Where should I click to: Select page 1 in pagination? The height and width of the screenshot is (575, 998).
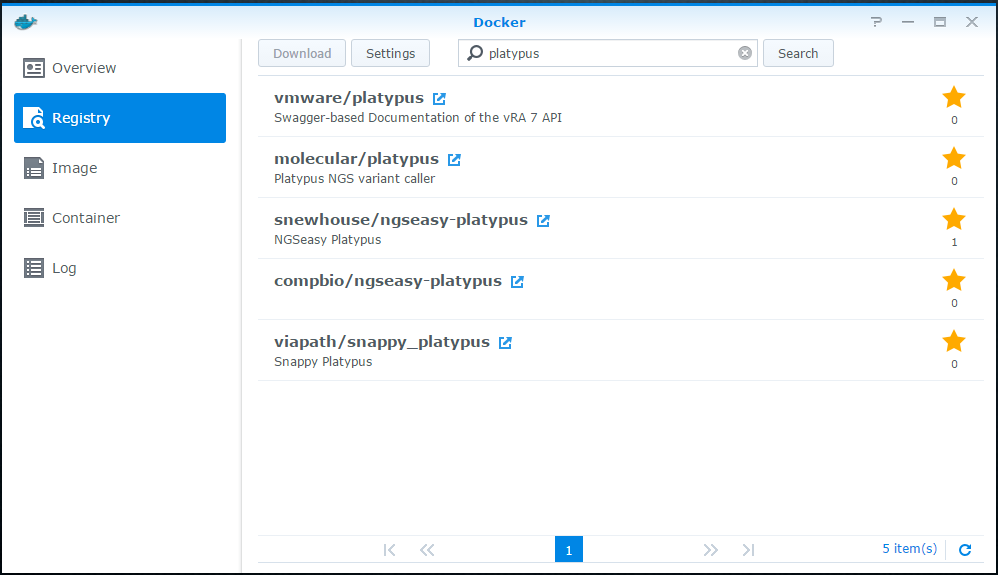tap(568, 549)
